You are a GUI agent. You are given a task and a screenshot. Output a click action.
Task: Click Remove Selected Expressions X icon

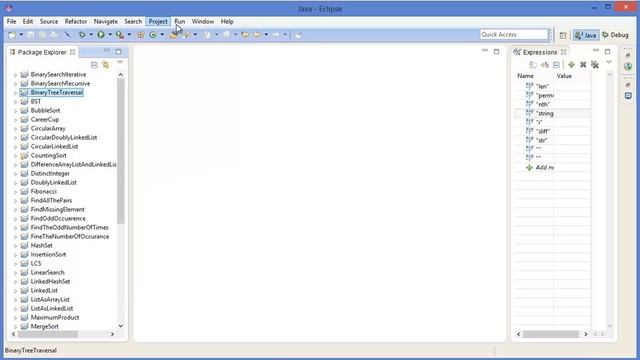583,65
